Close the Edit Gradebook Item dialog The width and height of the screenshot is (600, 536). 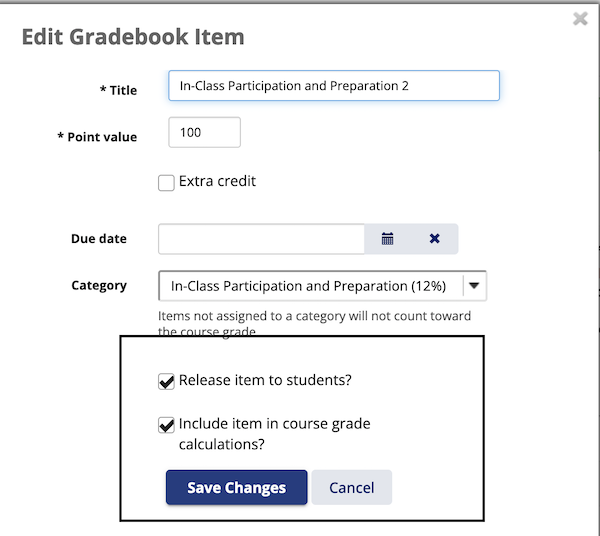coord(579,18)
